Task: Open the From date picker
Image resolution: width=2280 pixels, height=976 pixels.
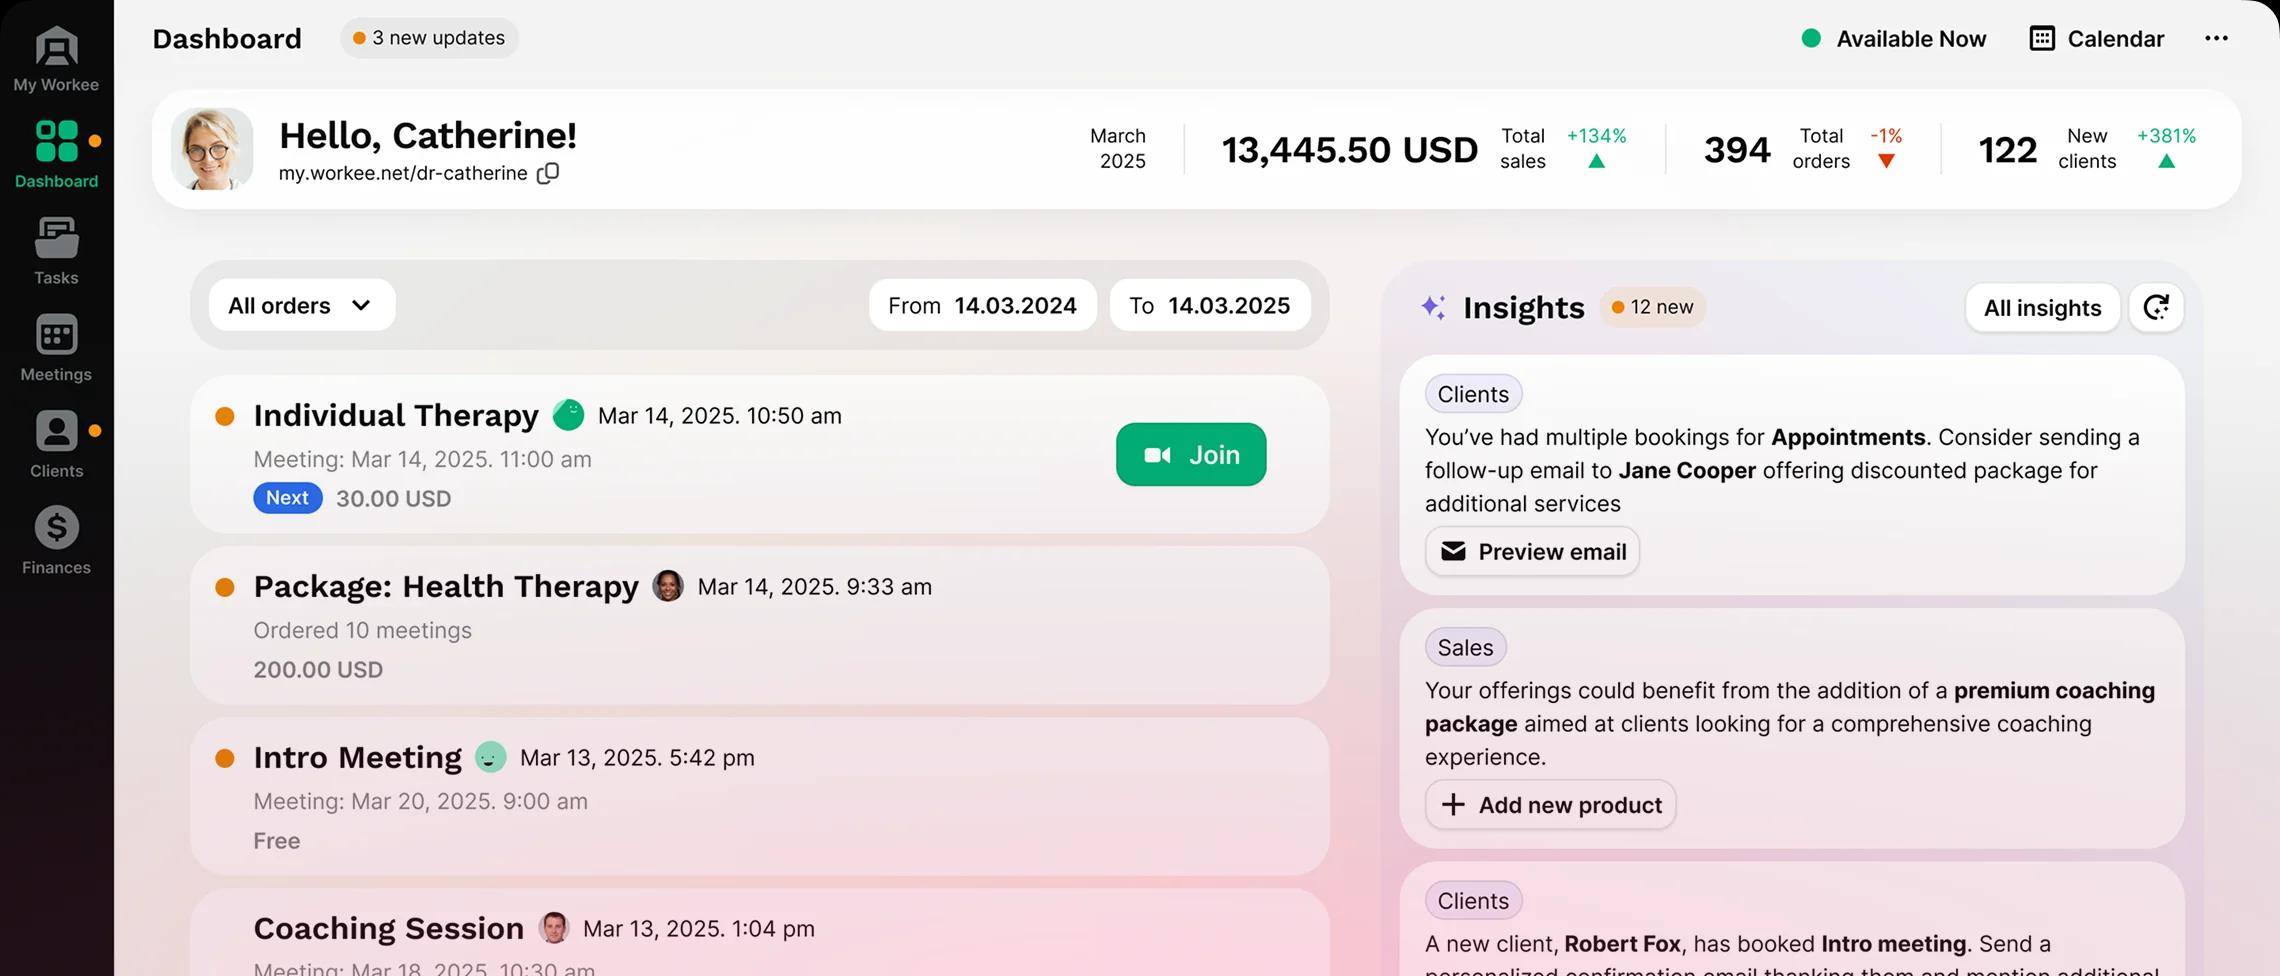Action: [982, 305]
